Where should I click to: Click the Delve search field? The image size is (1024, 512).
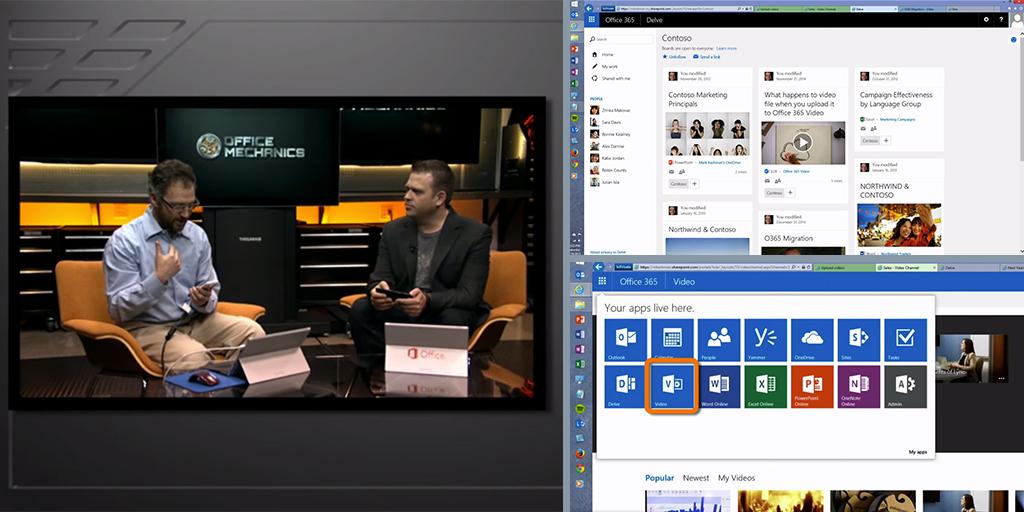click(x=620, y=39)
